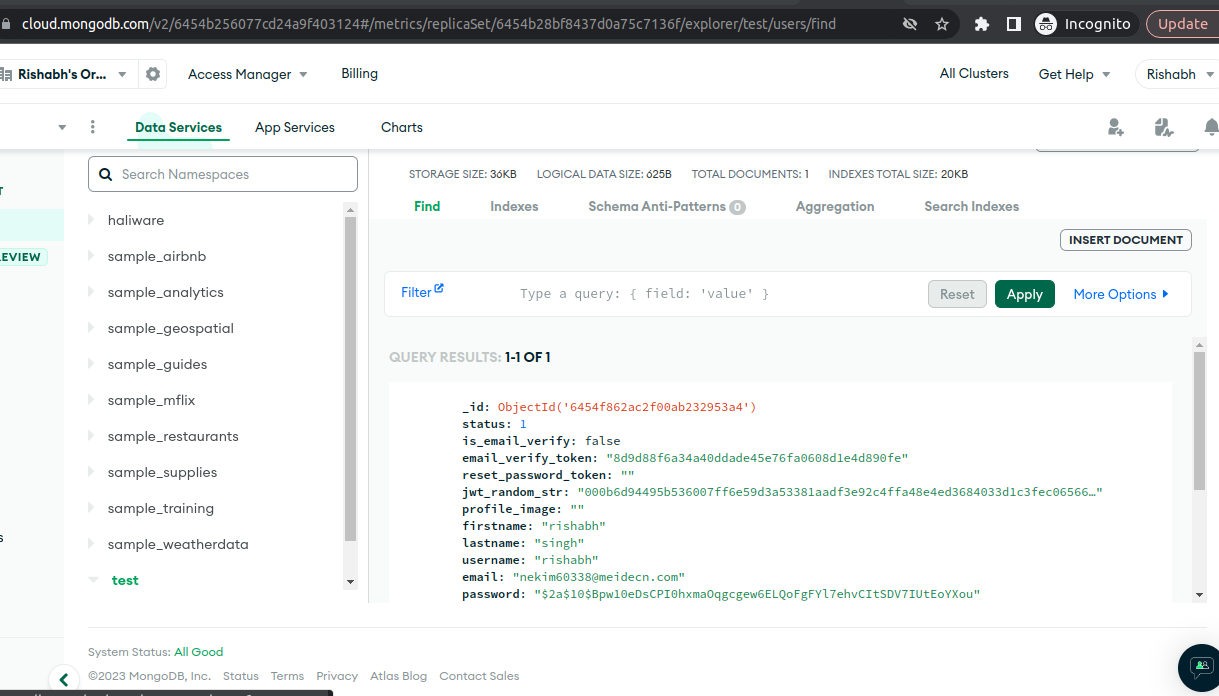
Task: Expand the sample_restaurants database
Action: coord(92,436)
